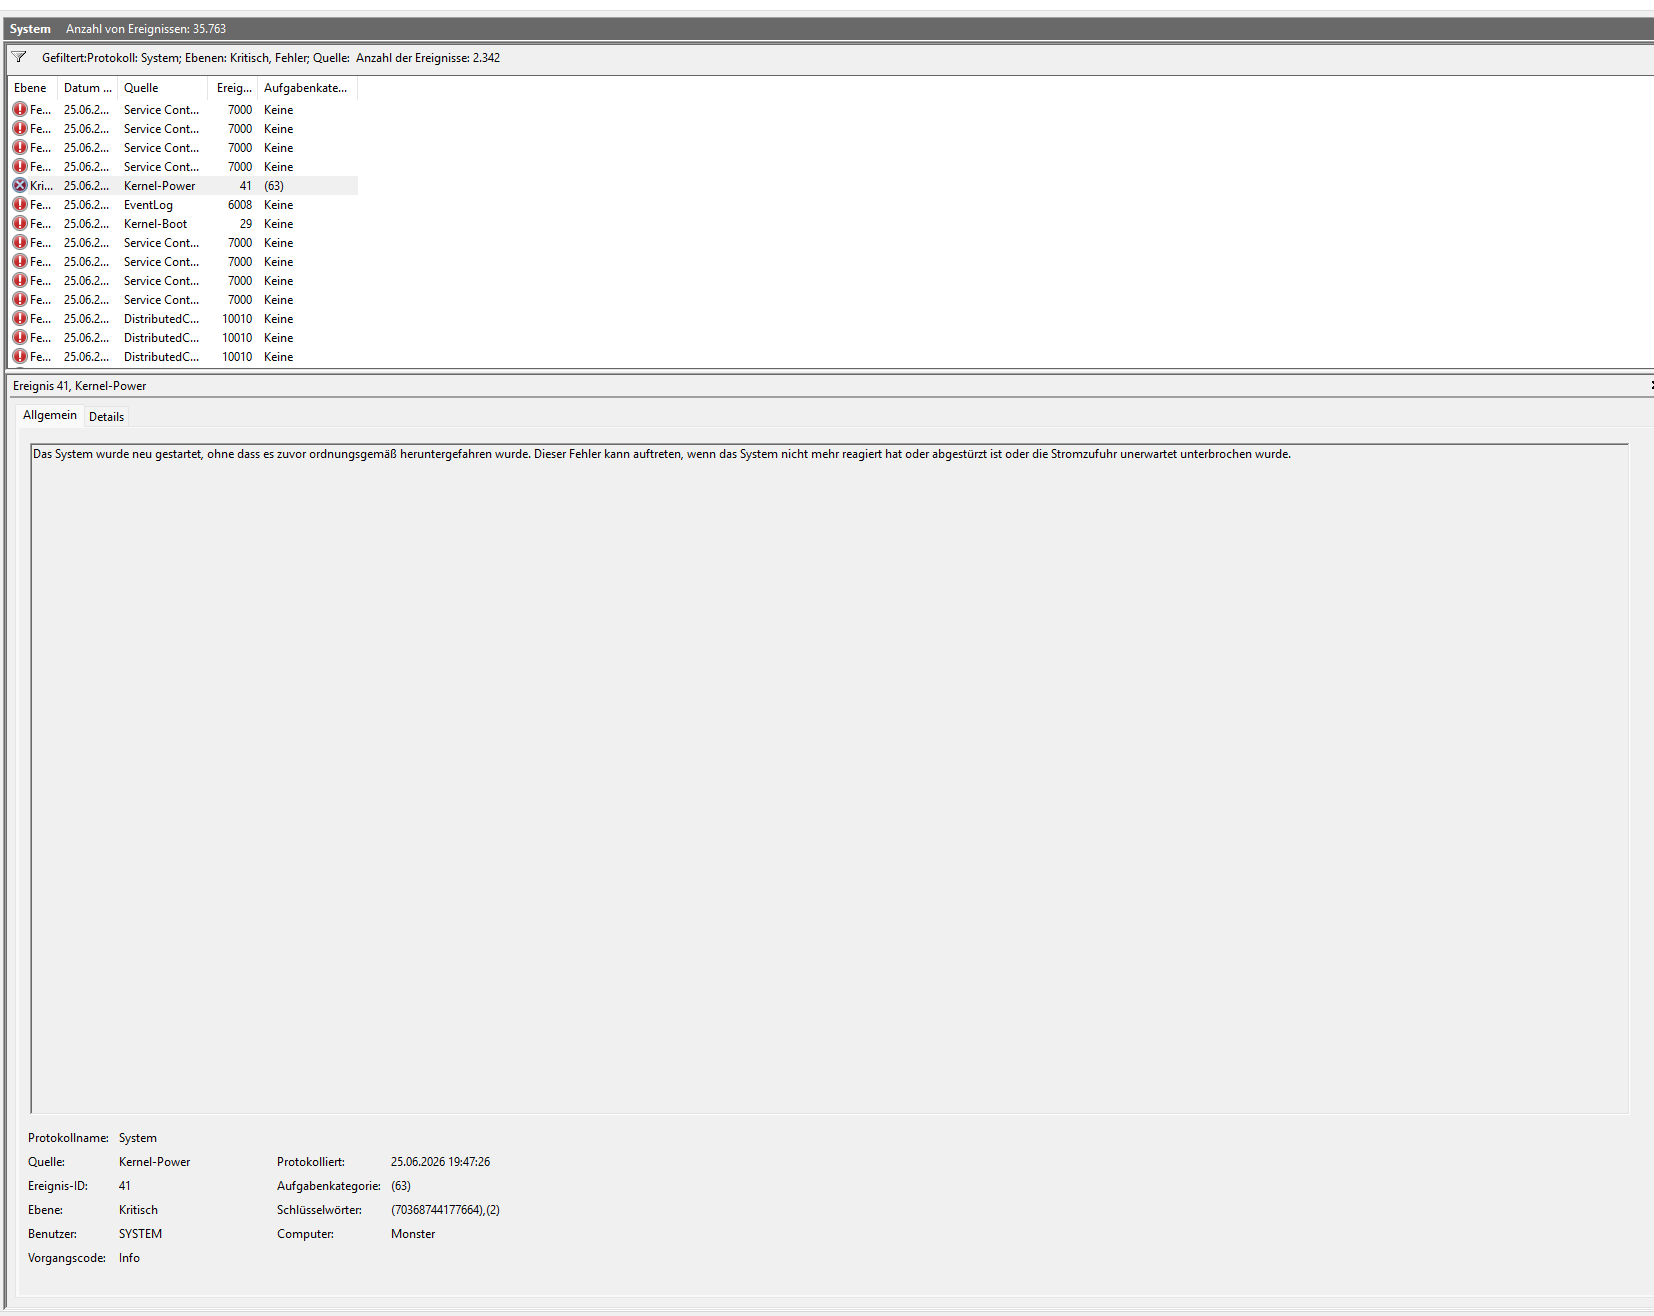
Task: Click the Ebene value Kritisch
Action: point(138,1210)
